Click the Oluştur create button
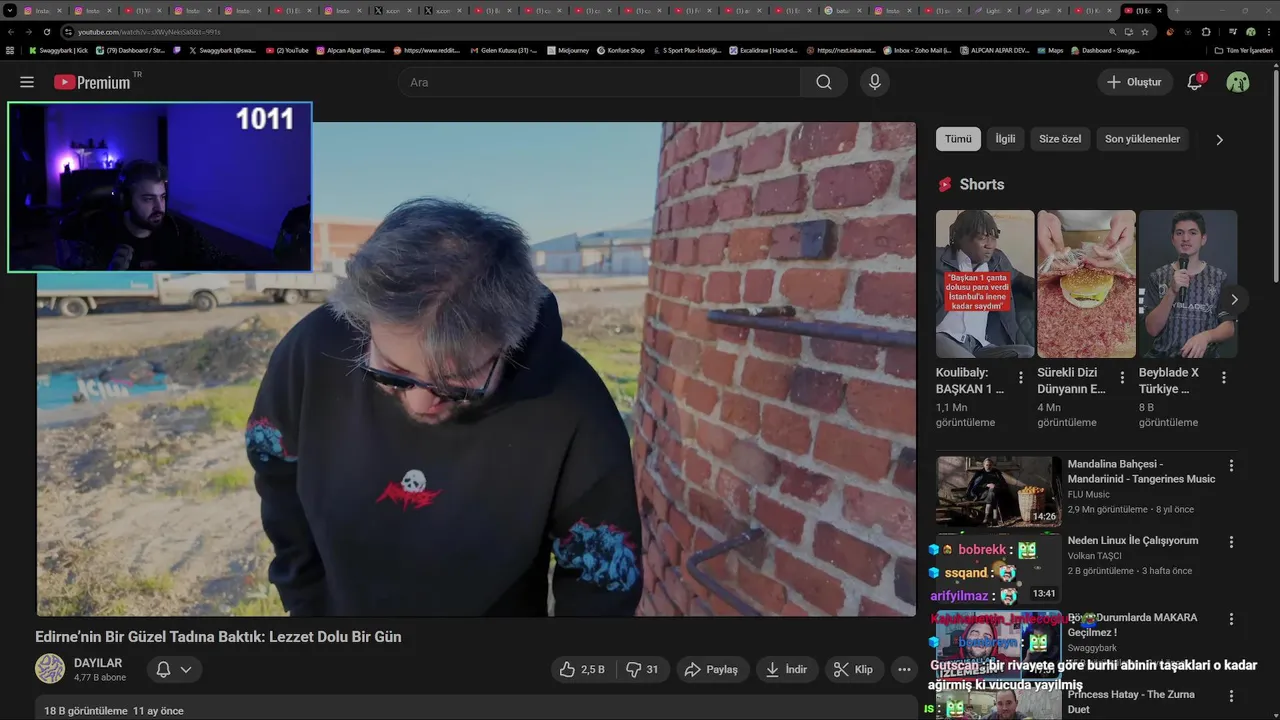 (1134, 82)
